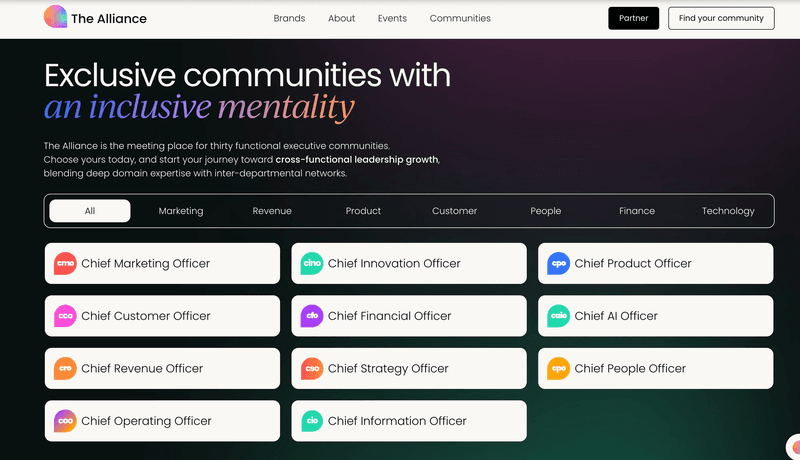Click the COO gradient badge icon
Image resolution: width=800 pixels, height=460 pixels.
[65, 421]
